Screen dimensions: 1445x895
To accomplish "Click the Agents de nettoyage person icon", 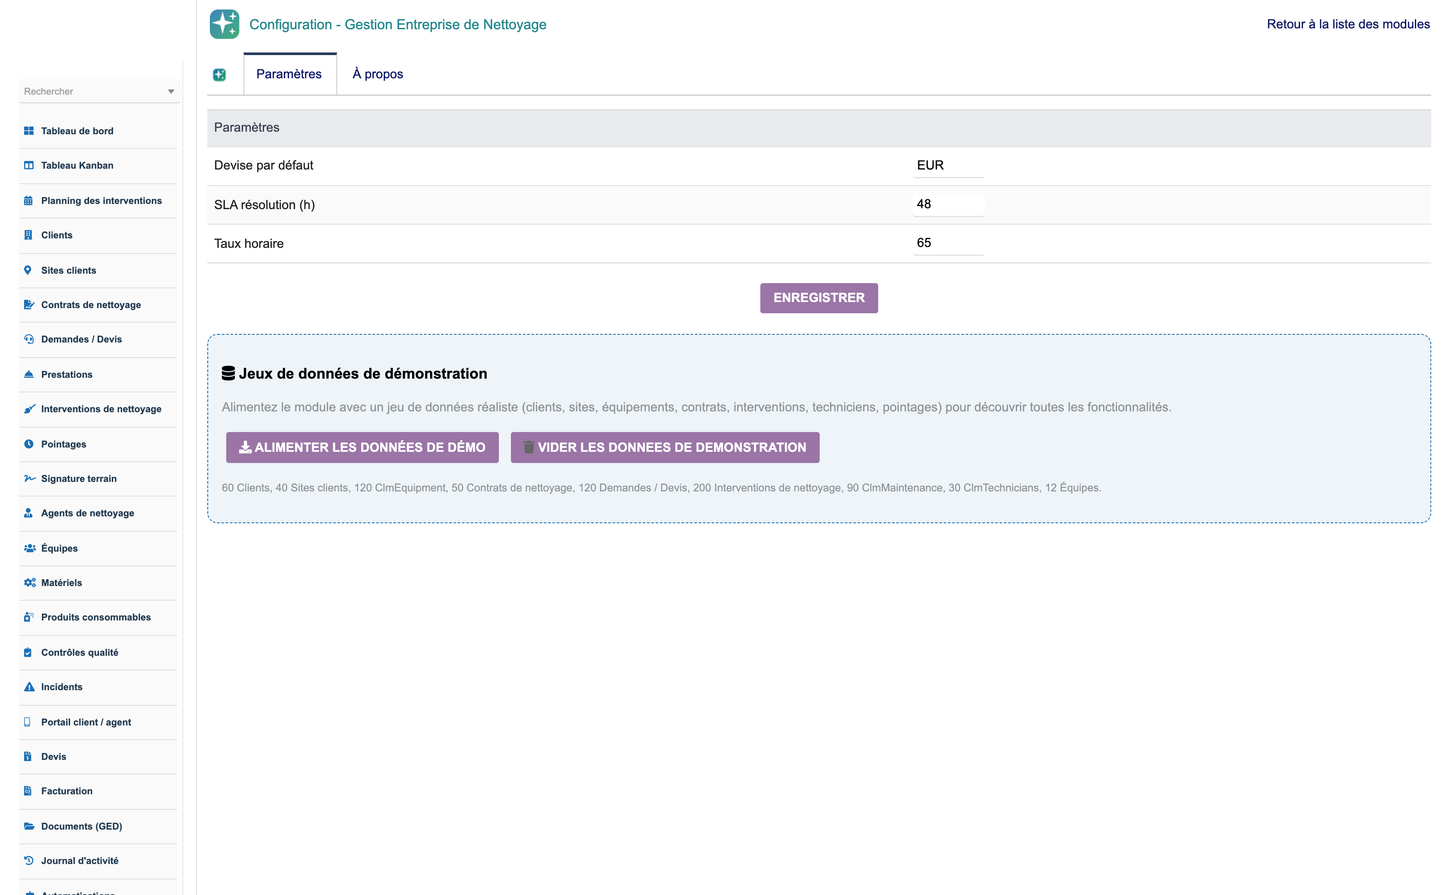I will [29, 513].
